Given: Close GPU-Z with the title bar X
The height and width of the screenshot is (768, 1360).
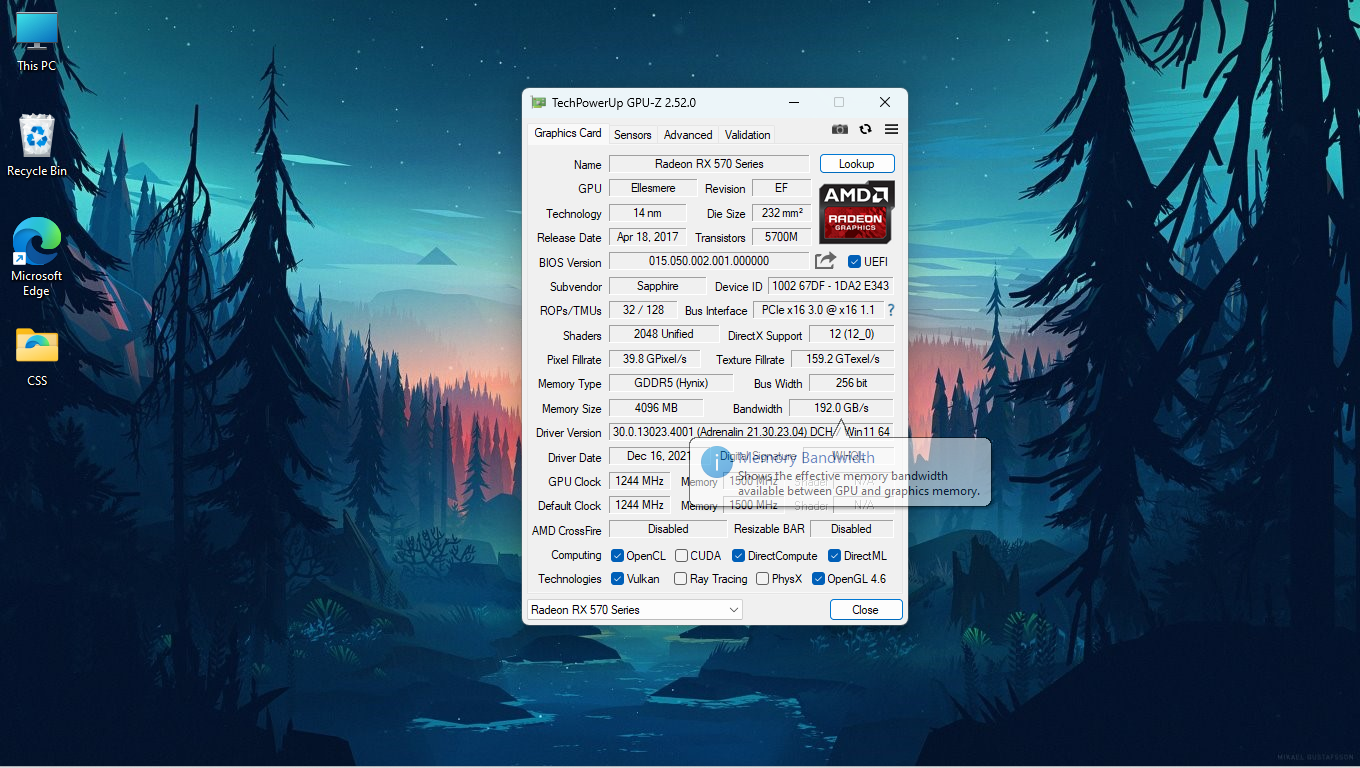Looking at the screenshot, I should coord(885,102).
